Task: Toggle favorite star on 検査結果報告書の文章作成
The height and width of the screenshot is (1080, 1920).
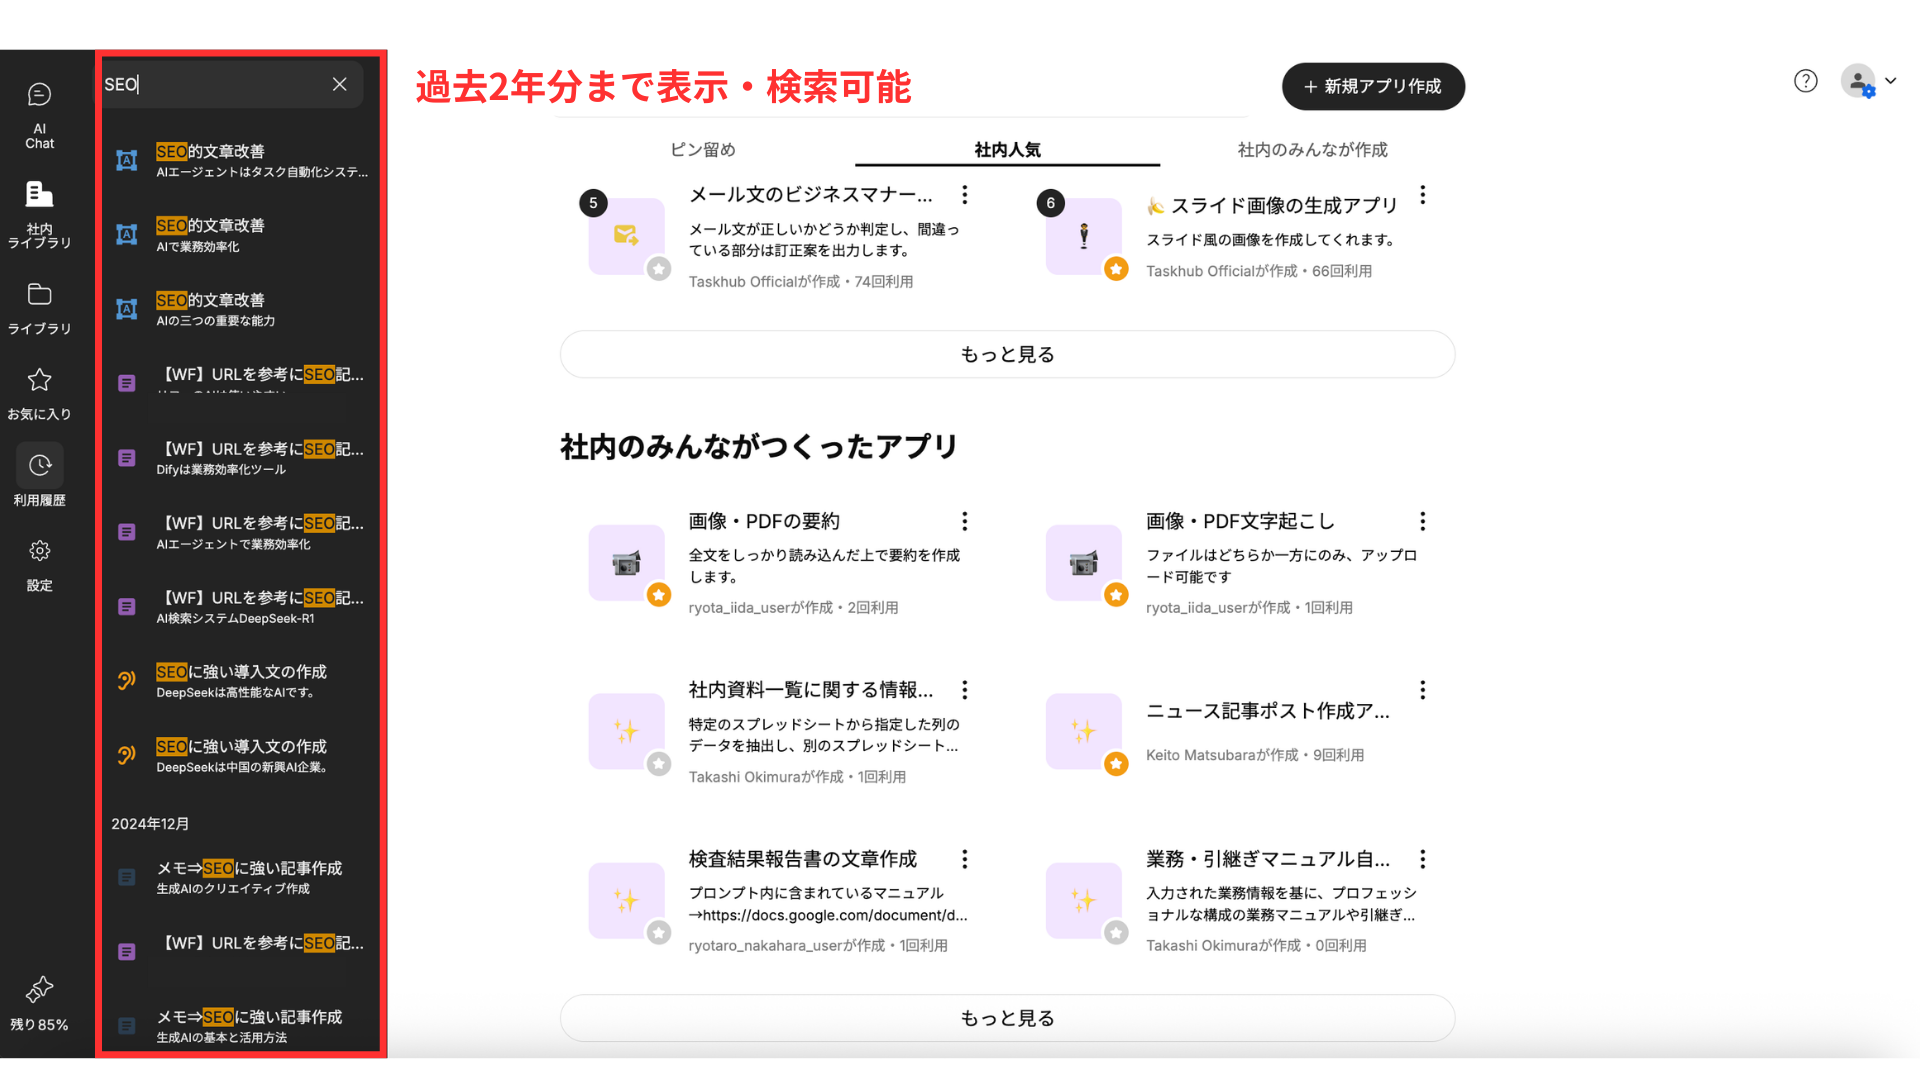Action: point(659,933)
